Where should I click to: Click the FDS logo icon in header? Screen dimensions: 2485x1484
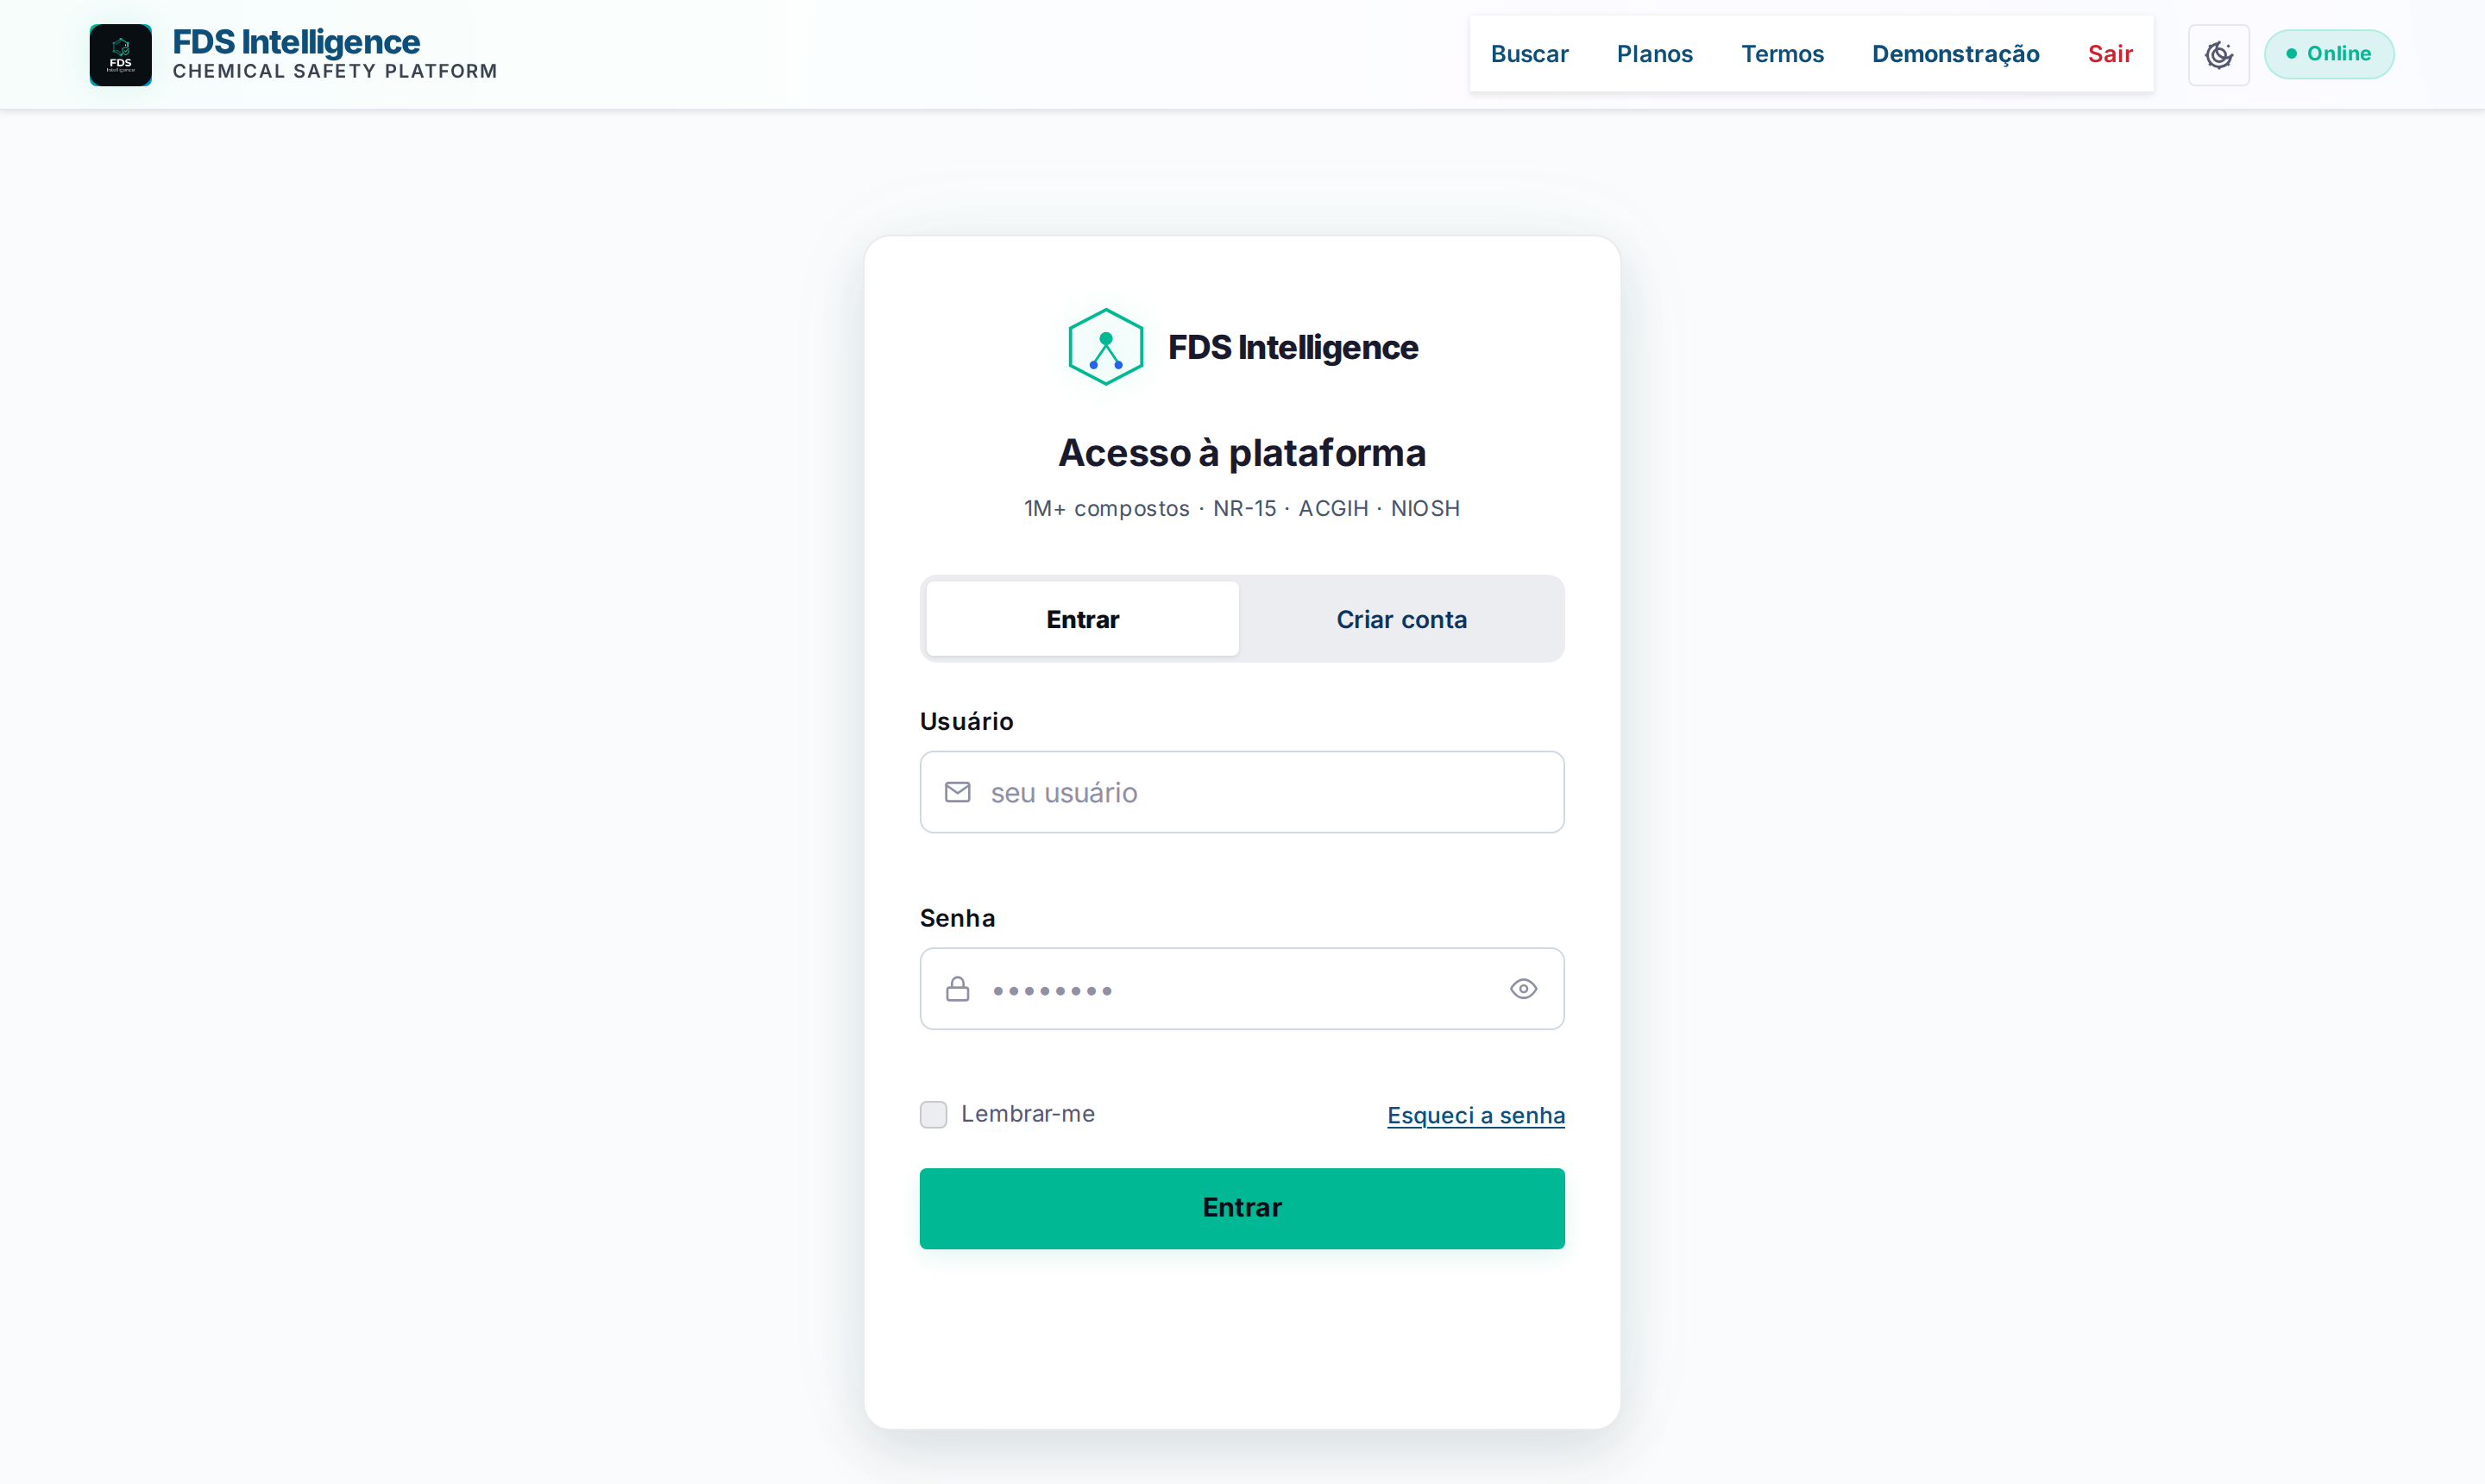(x=120, y=55)
